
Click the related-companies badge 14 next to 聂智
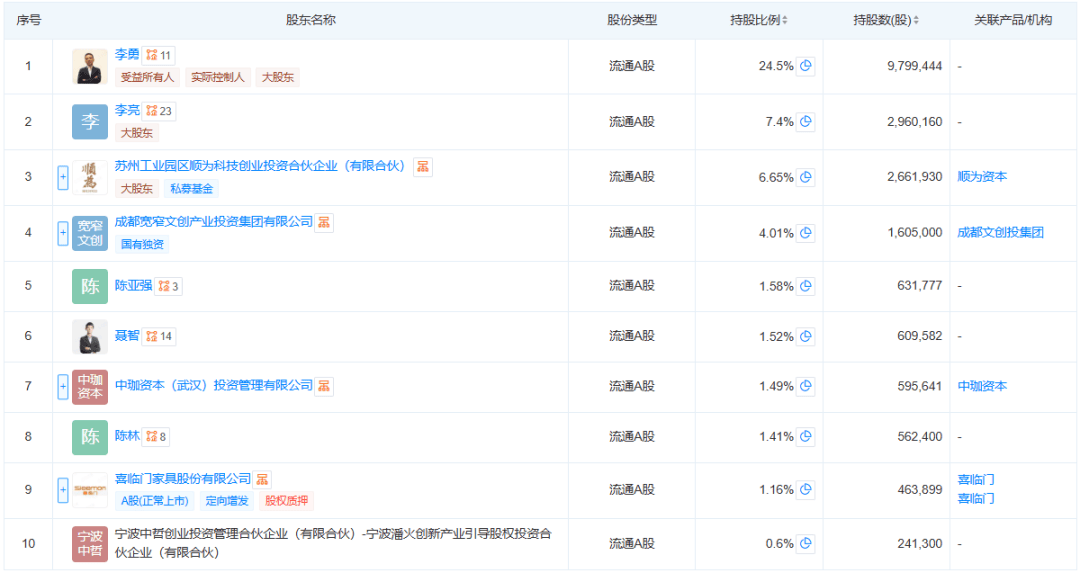pyautogui.click(x=158, y=336)
